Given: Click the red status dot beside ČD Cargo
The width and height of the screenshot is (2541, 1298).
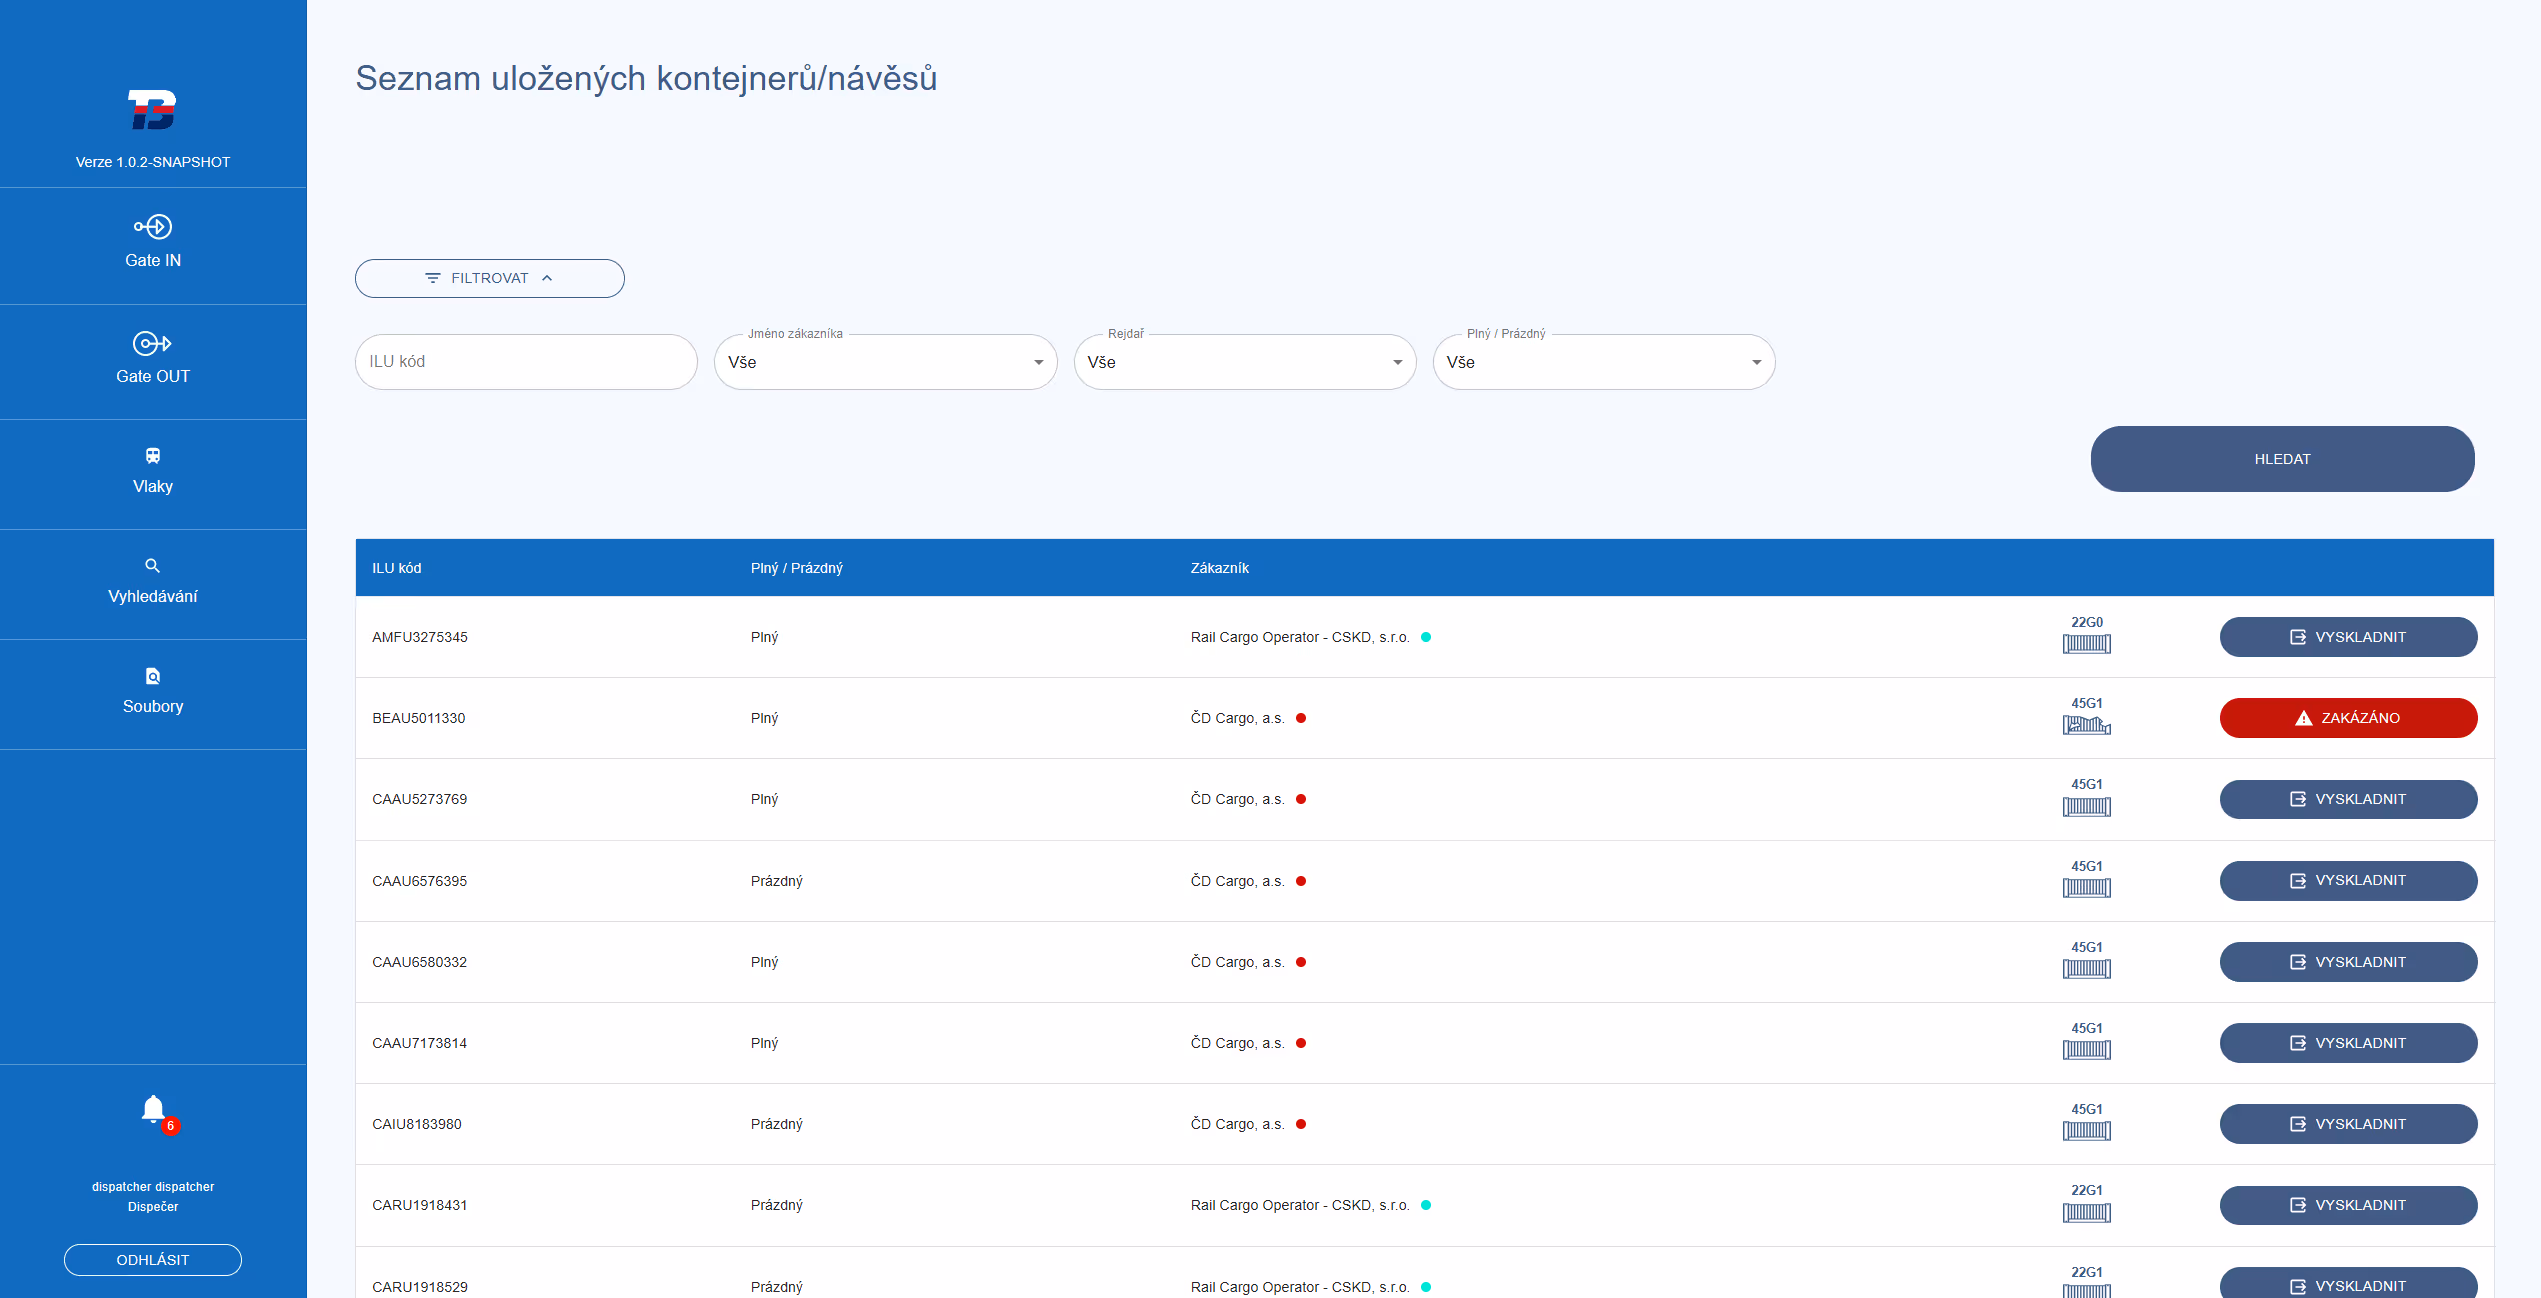Looking at the screenshot, I should point(1301,718).
